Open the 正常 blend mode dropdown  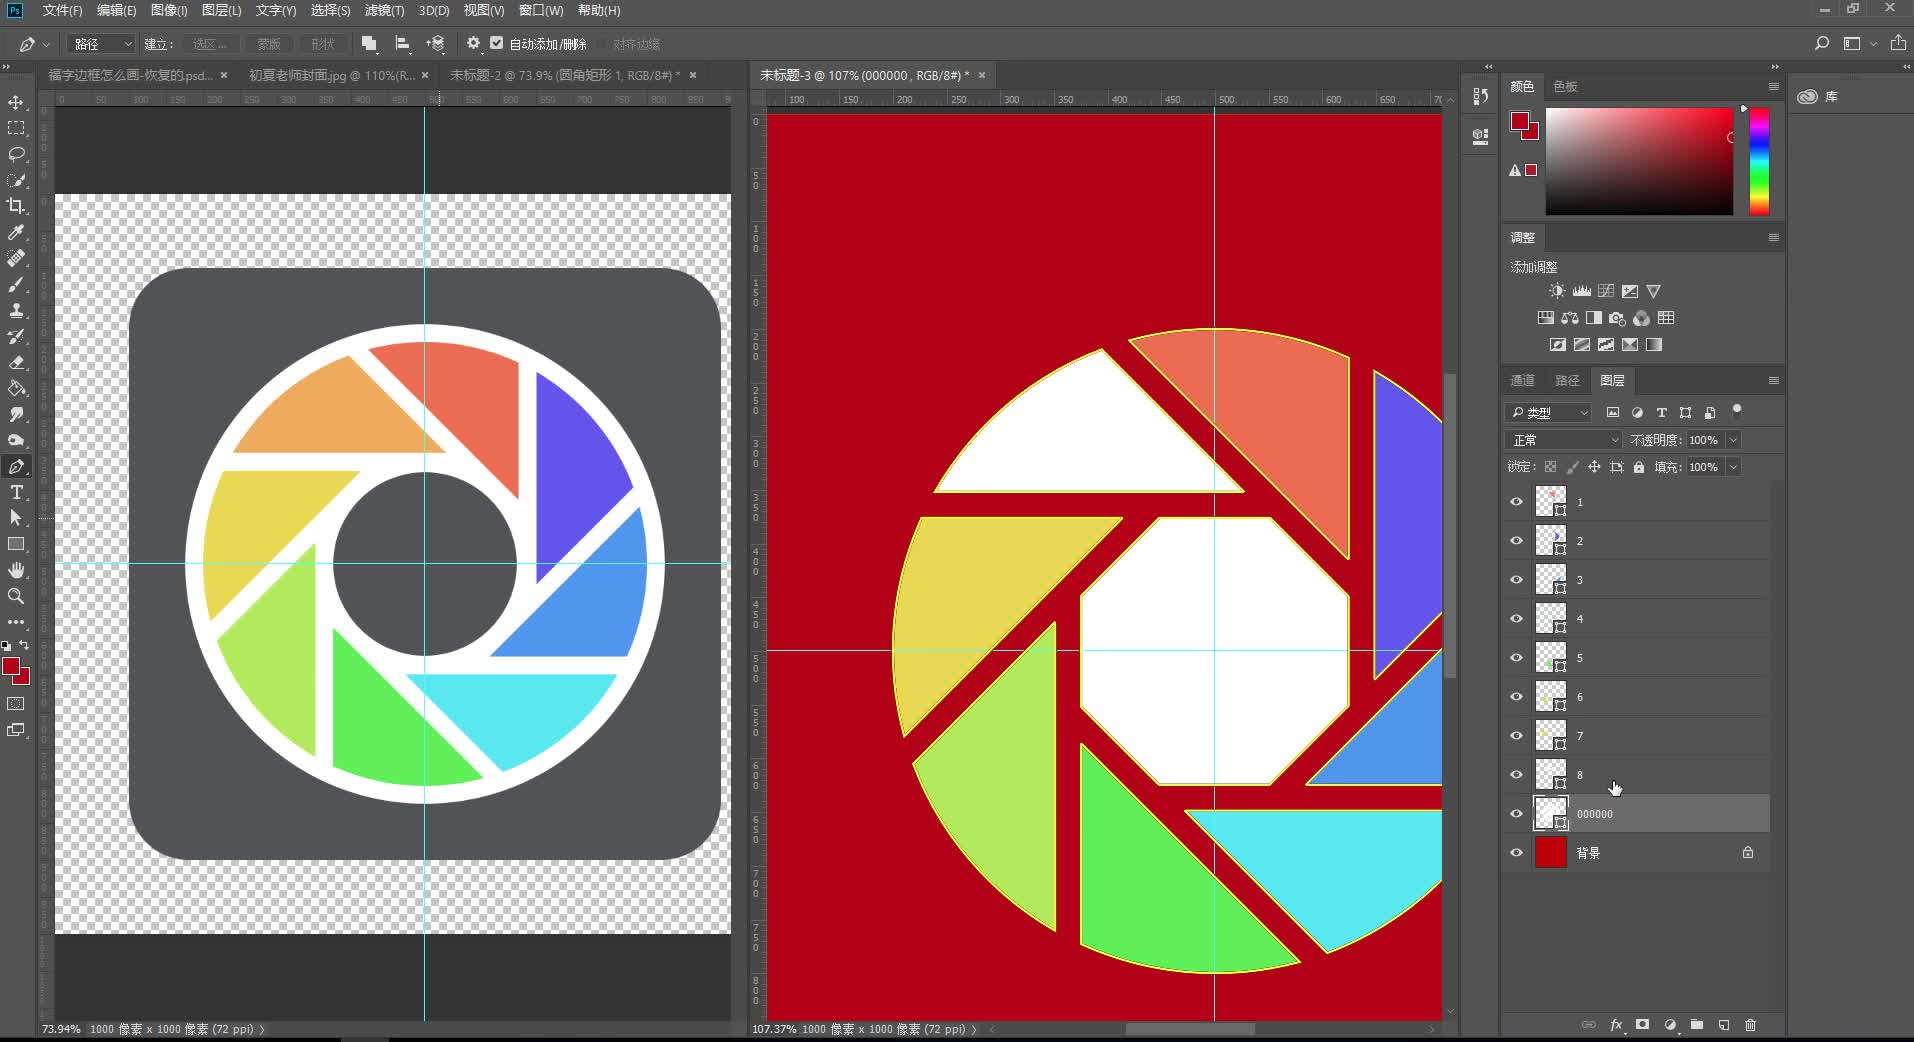[x=1564, y=440]
